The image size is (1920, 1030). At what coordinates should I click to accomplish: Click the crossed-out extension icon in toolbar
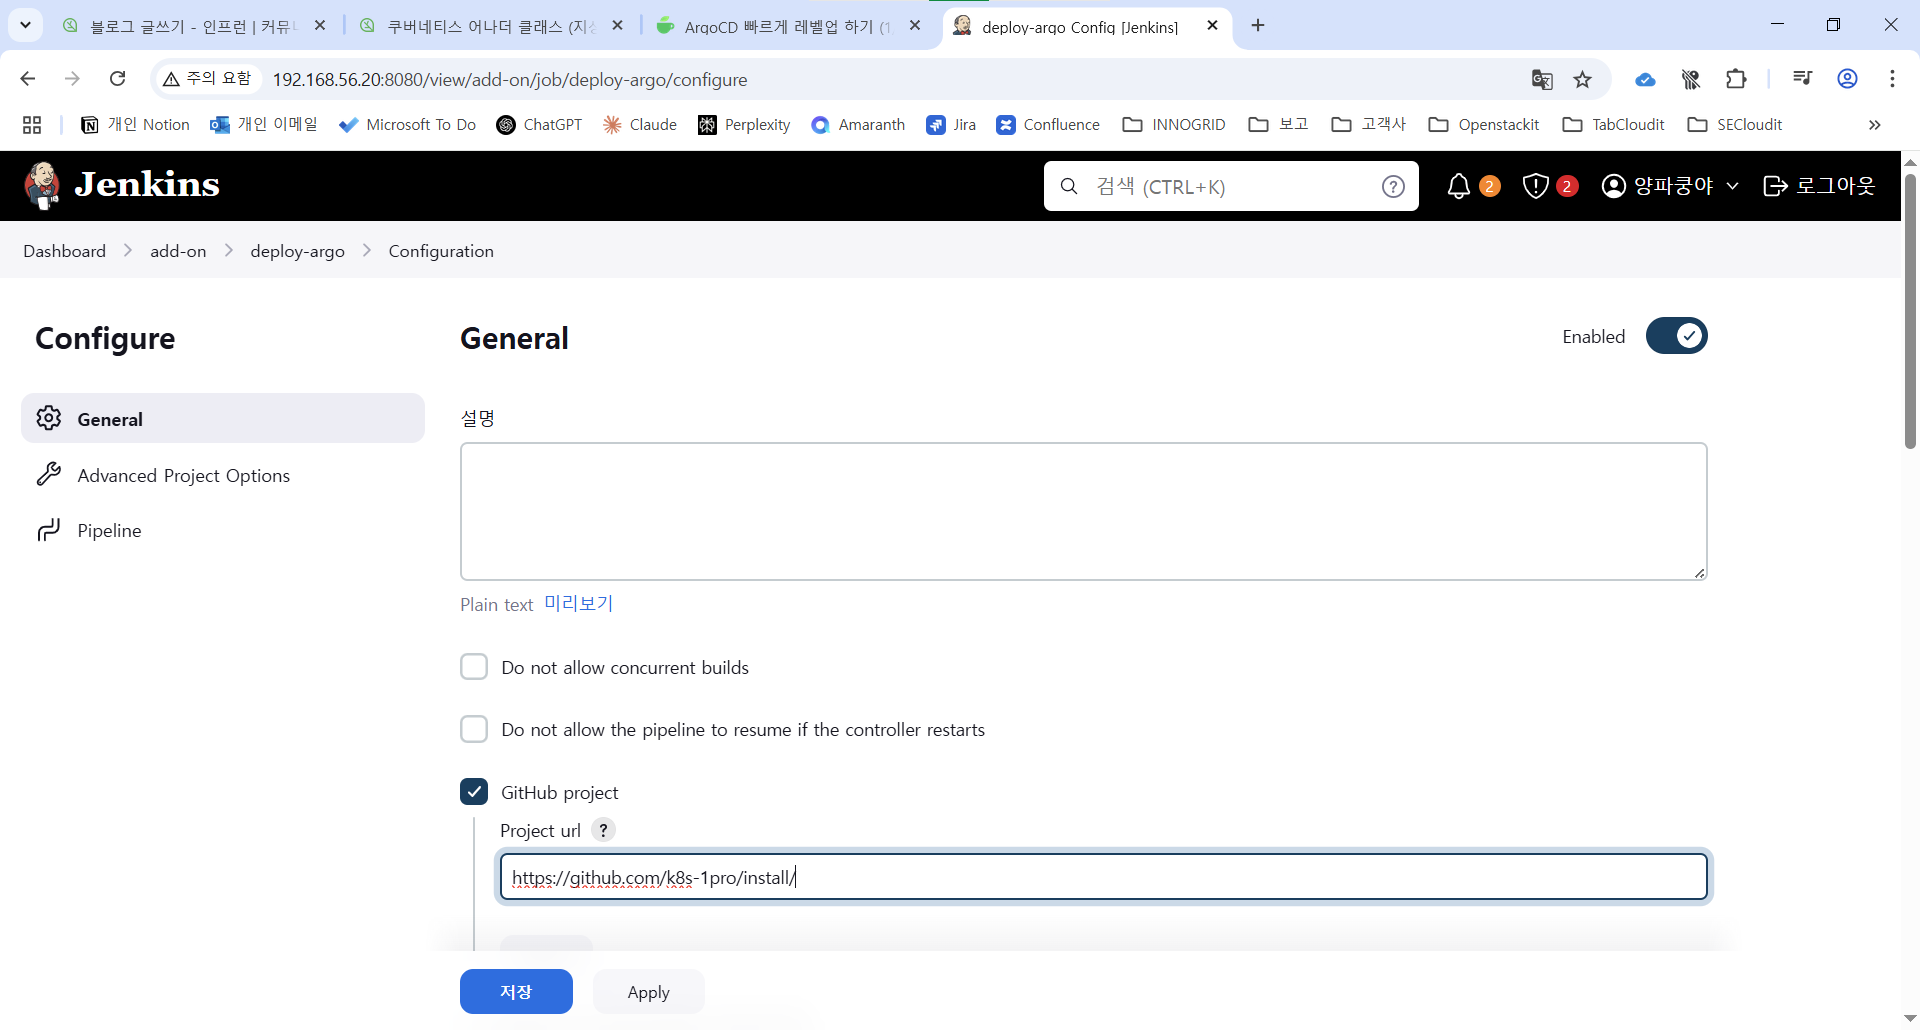coord(1691,79)
